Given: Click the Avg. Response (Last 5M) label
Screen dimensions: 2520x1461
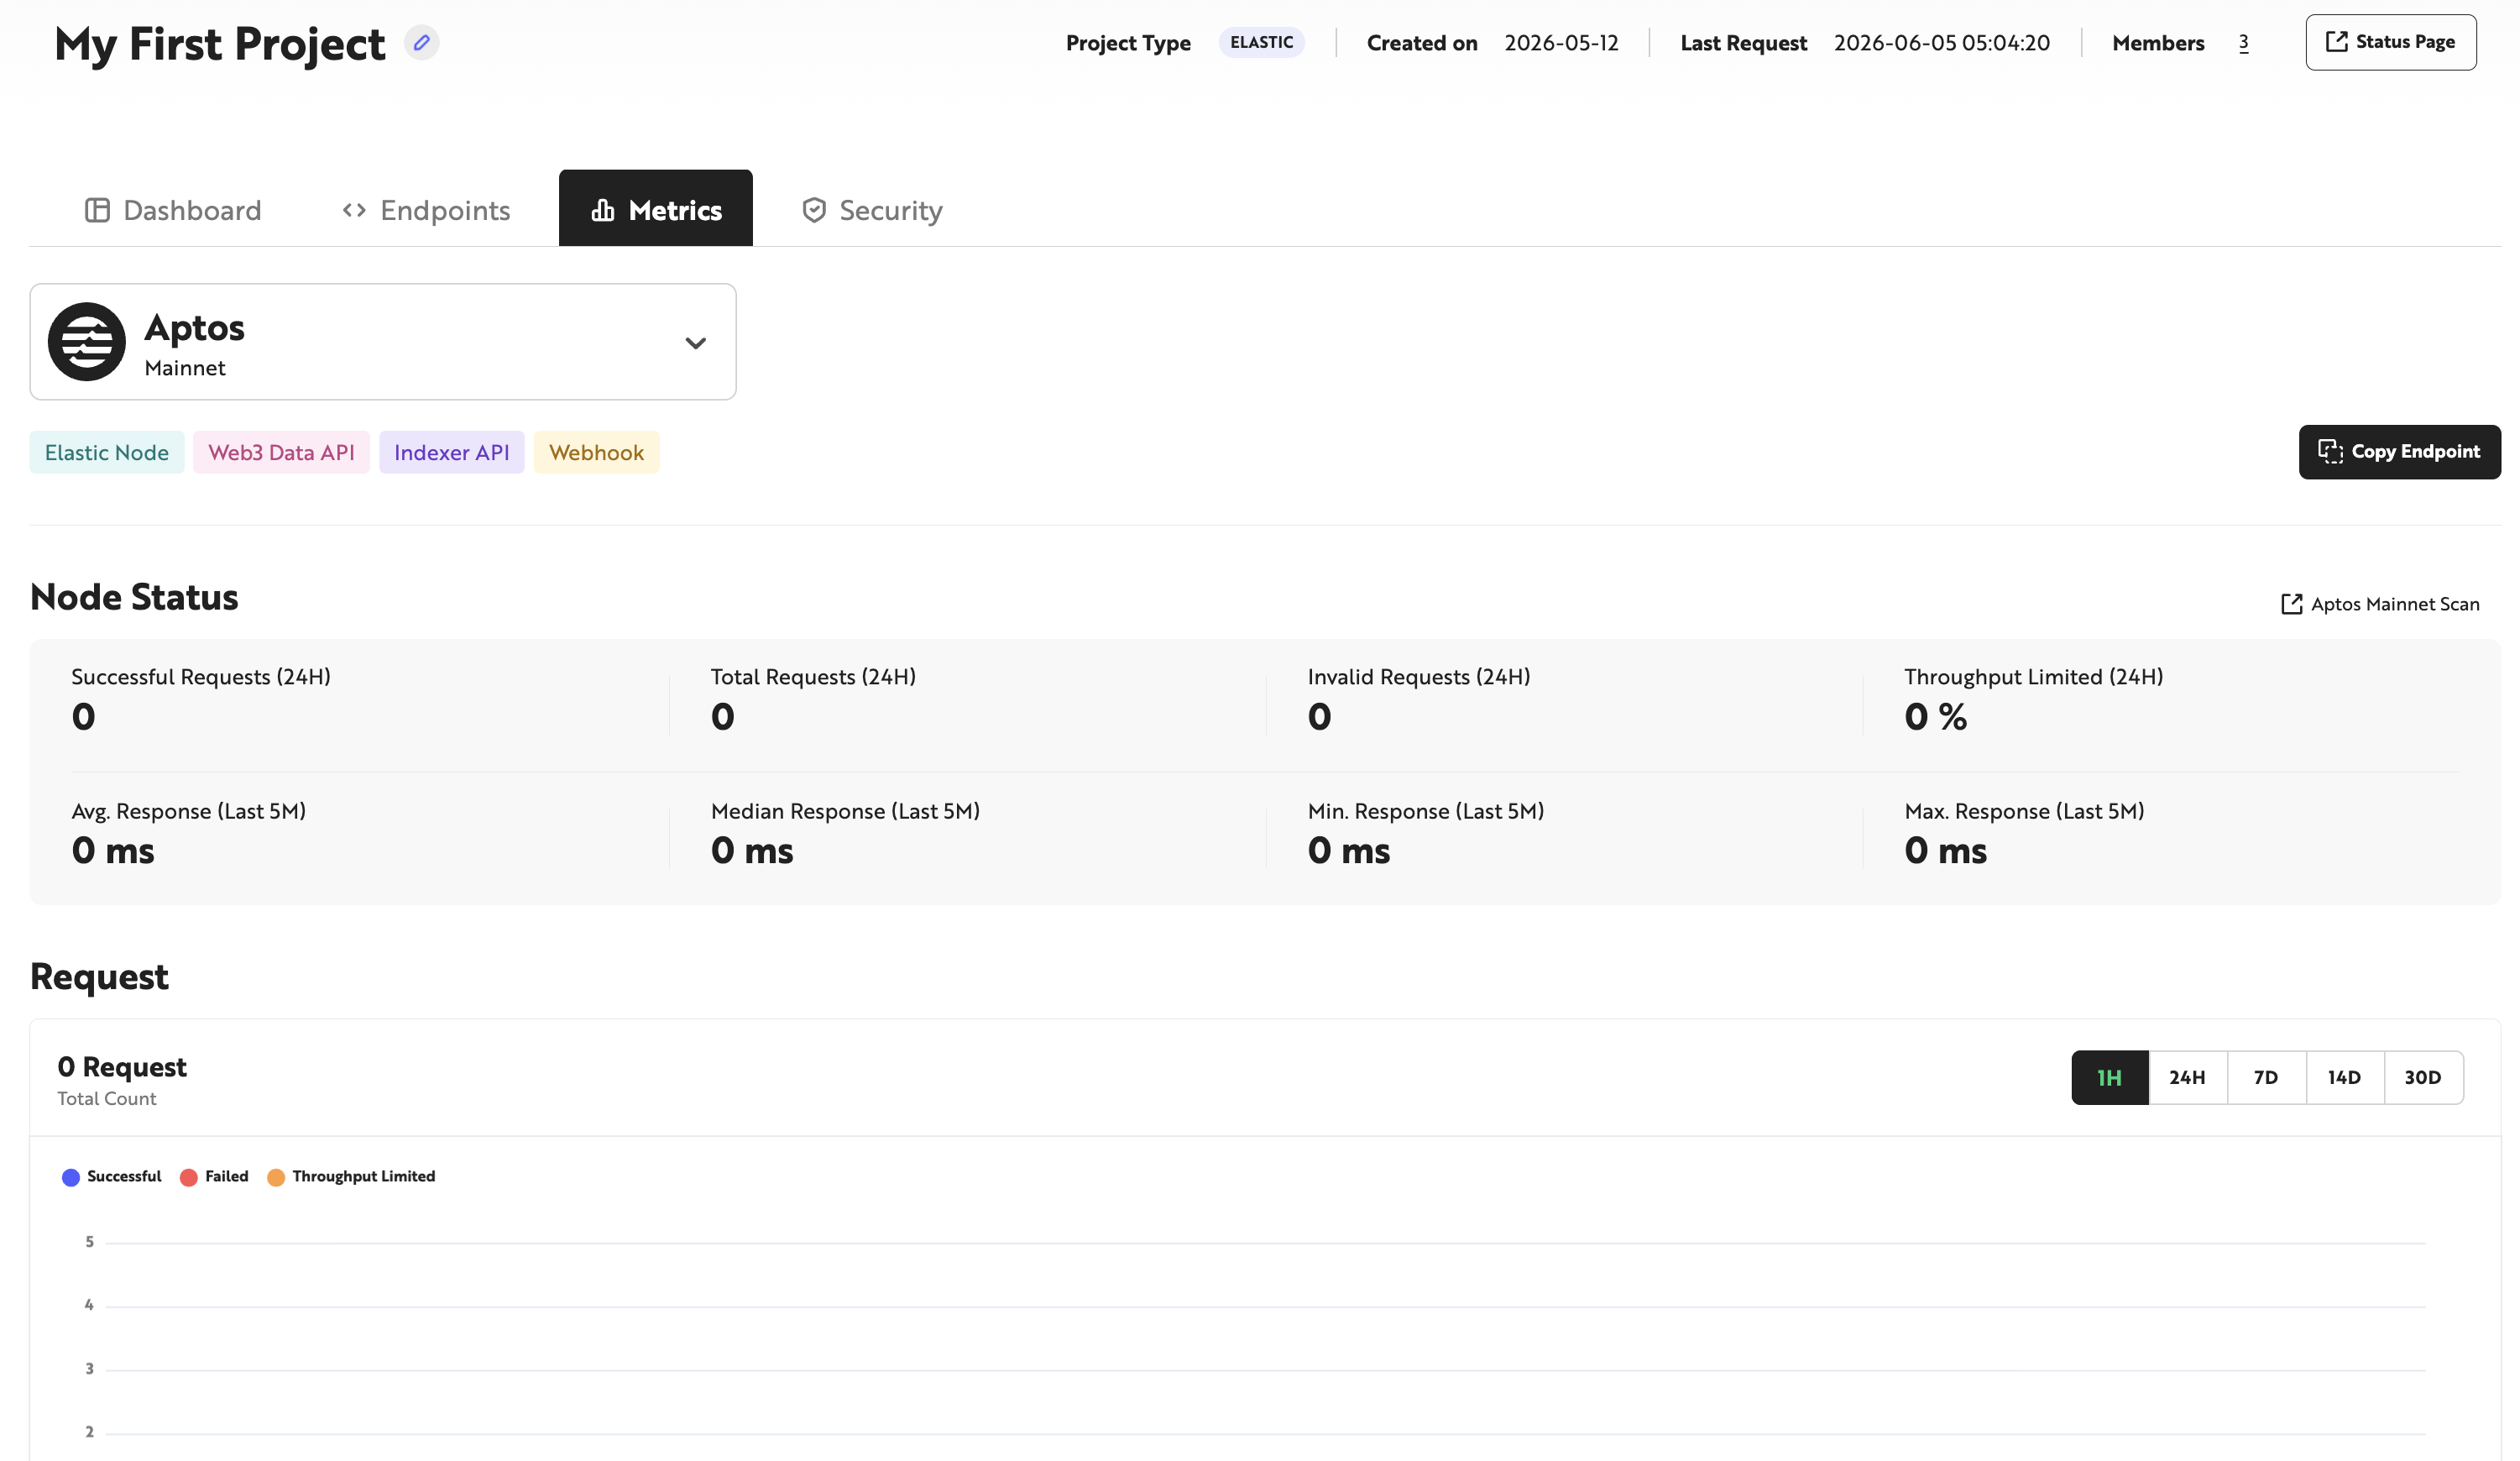Looking at the screenshot, I should pos(189,811).
